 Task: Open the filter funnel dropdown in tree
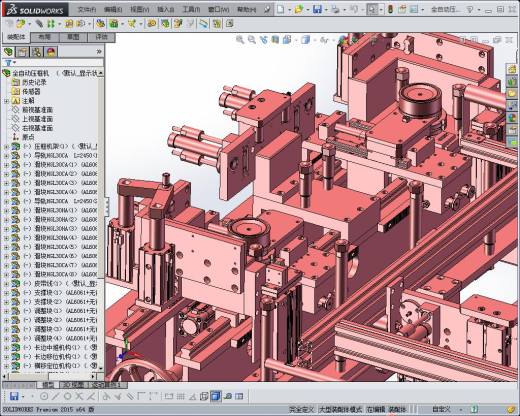tap(10, 63)
